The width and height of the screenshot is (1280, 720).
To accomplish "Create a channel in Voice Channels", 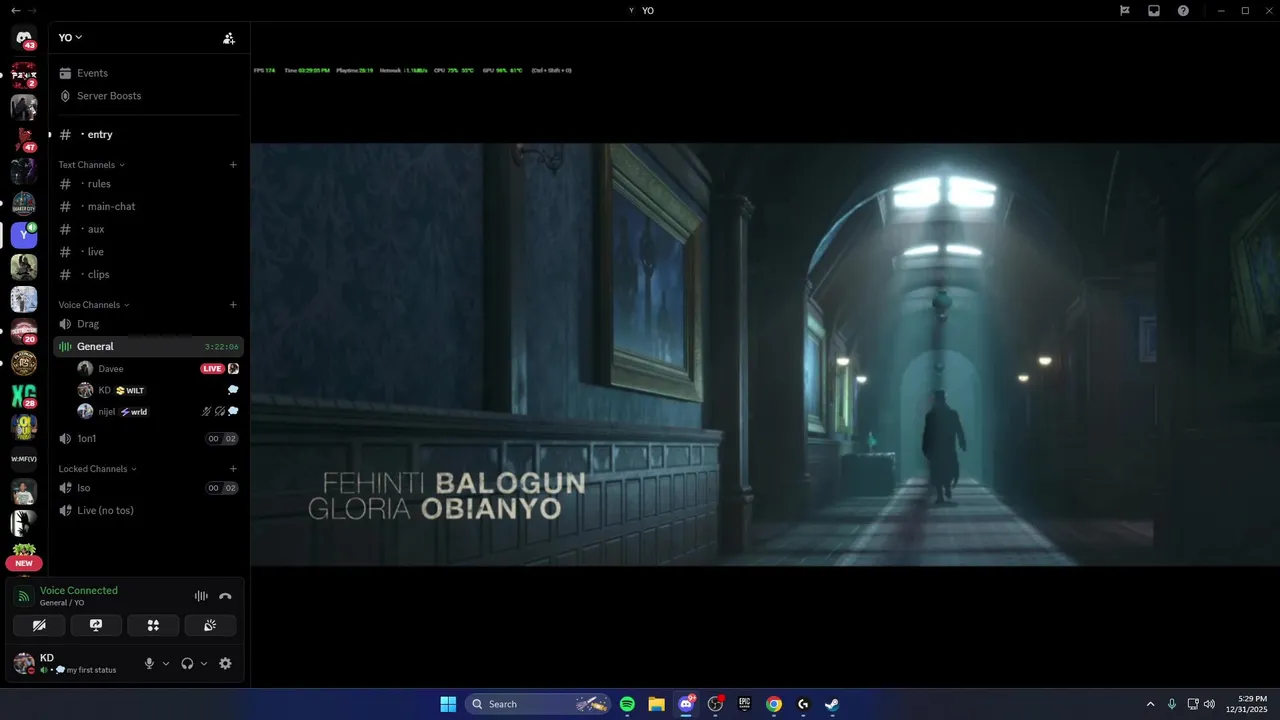I will [233, 304].
